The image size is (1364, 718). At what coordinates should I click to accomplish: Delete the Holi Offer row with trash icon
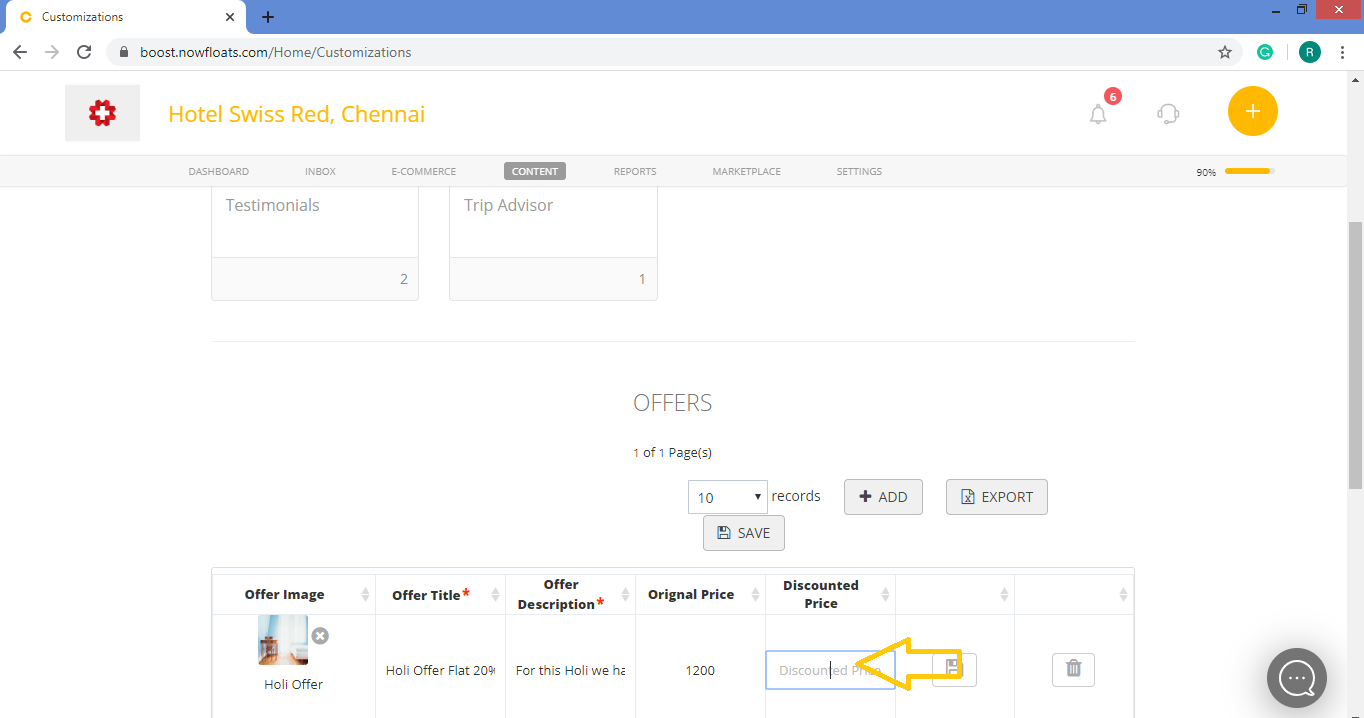pos(1073,669)
